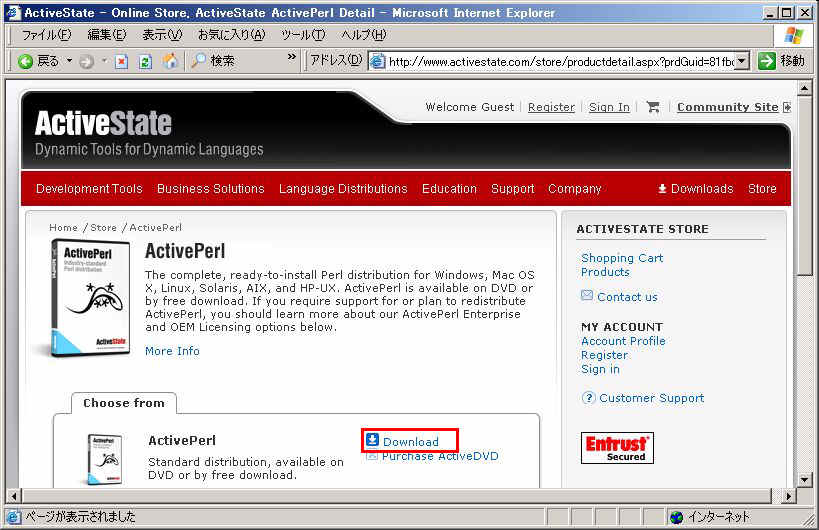Open the Account Profile link
The width and height of the screenshot is (819, 530).
623,341
